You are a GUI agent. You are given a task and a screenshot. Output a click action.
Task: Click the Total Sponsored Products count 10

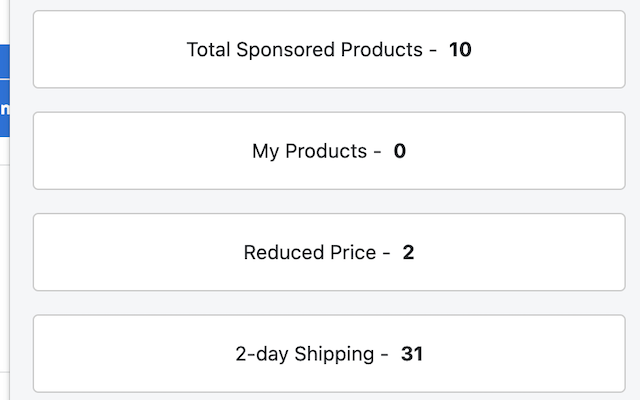(x=460, y=50)
